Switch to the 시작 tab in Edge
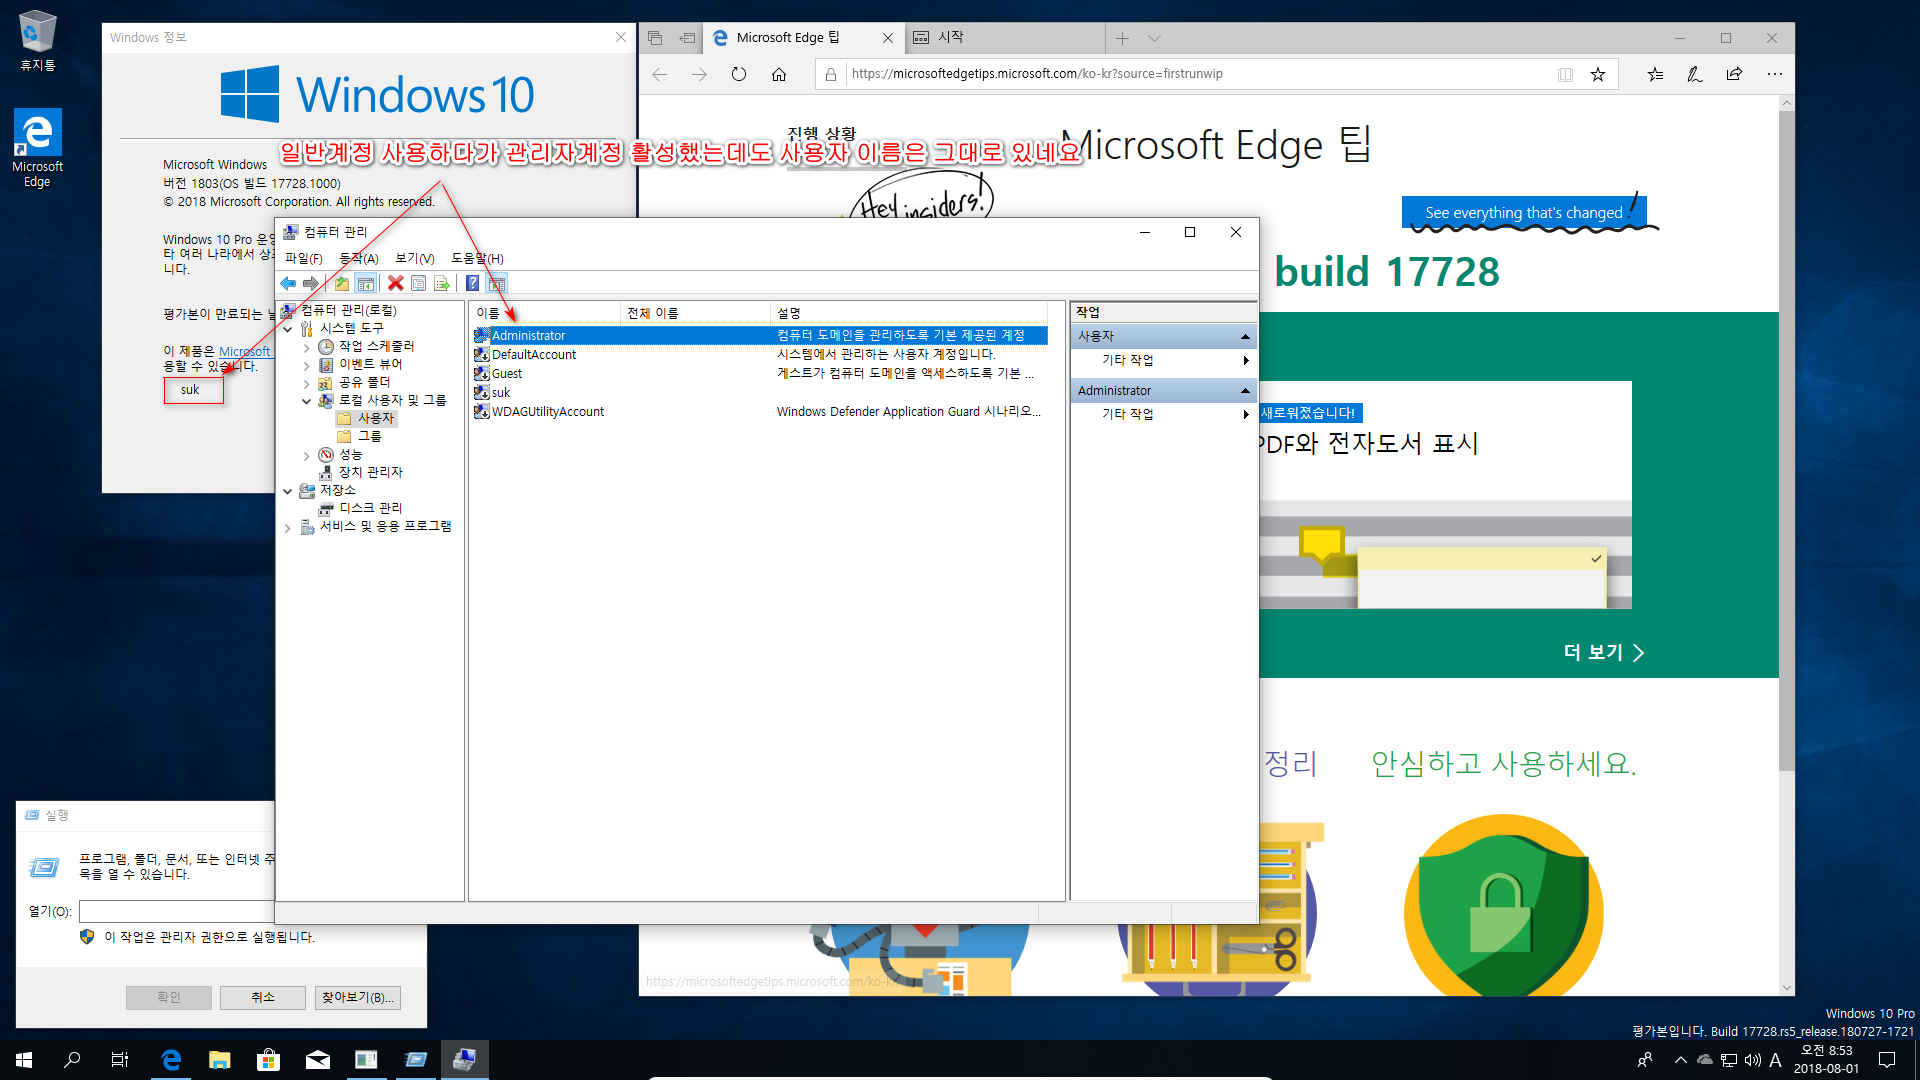The image size is (1920, 1080). [x=1005, y=38]
